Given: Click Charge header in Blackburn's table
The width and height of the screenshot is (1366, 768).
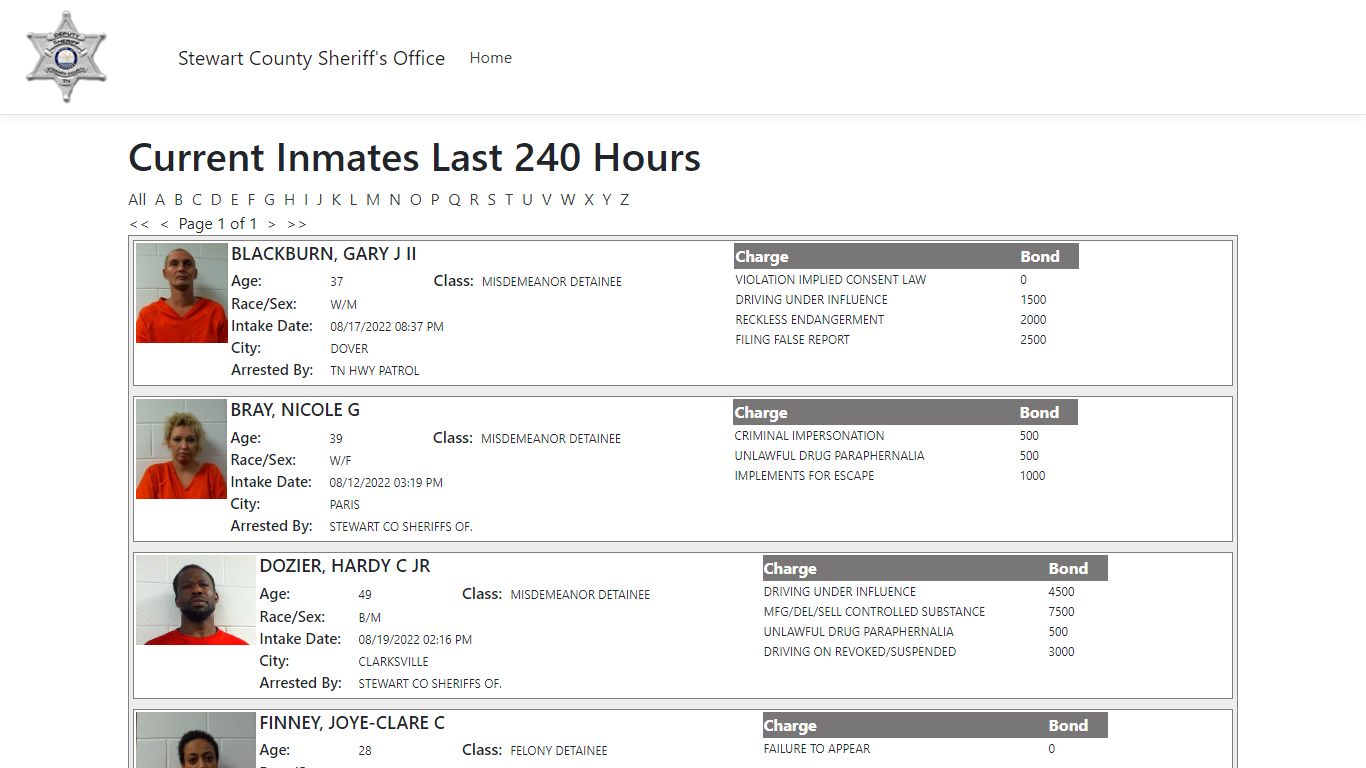Looking at the screenshot, I should tap(762, 257).
